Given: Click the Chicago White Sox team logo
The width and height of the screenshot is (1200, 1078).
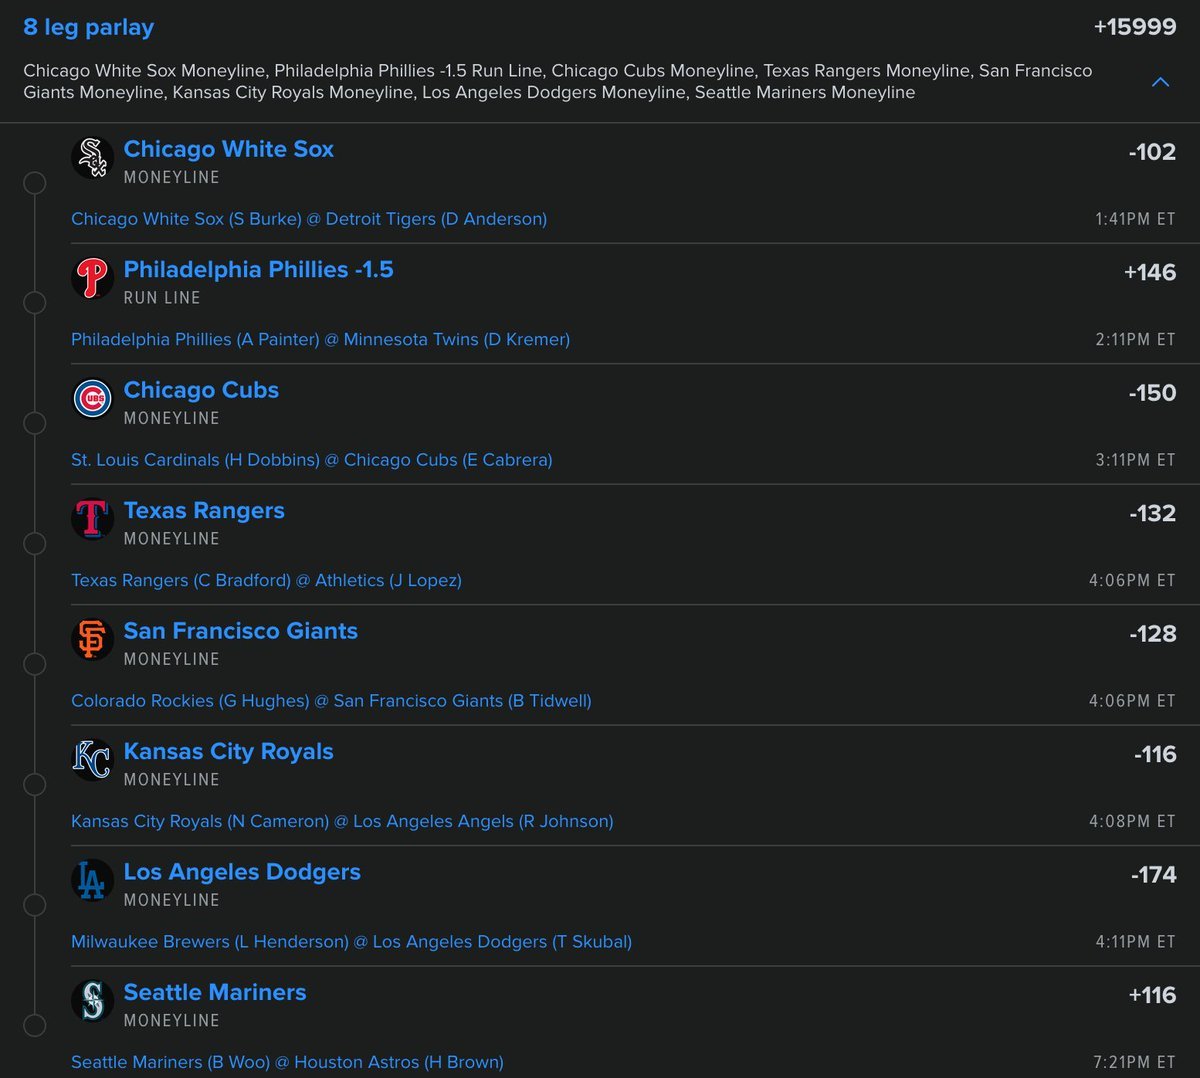Looking at the screenshot, I should click(x=92, y=158).
